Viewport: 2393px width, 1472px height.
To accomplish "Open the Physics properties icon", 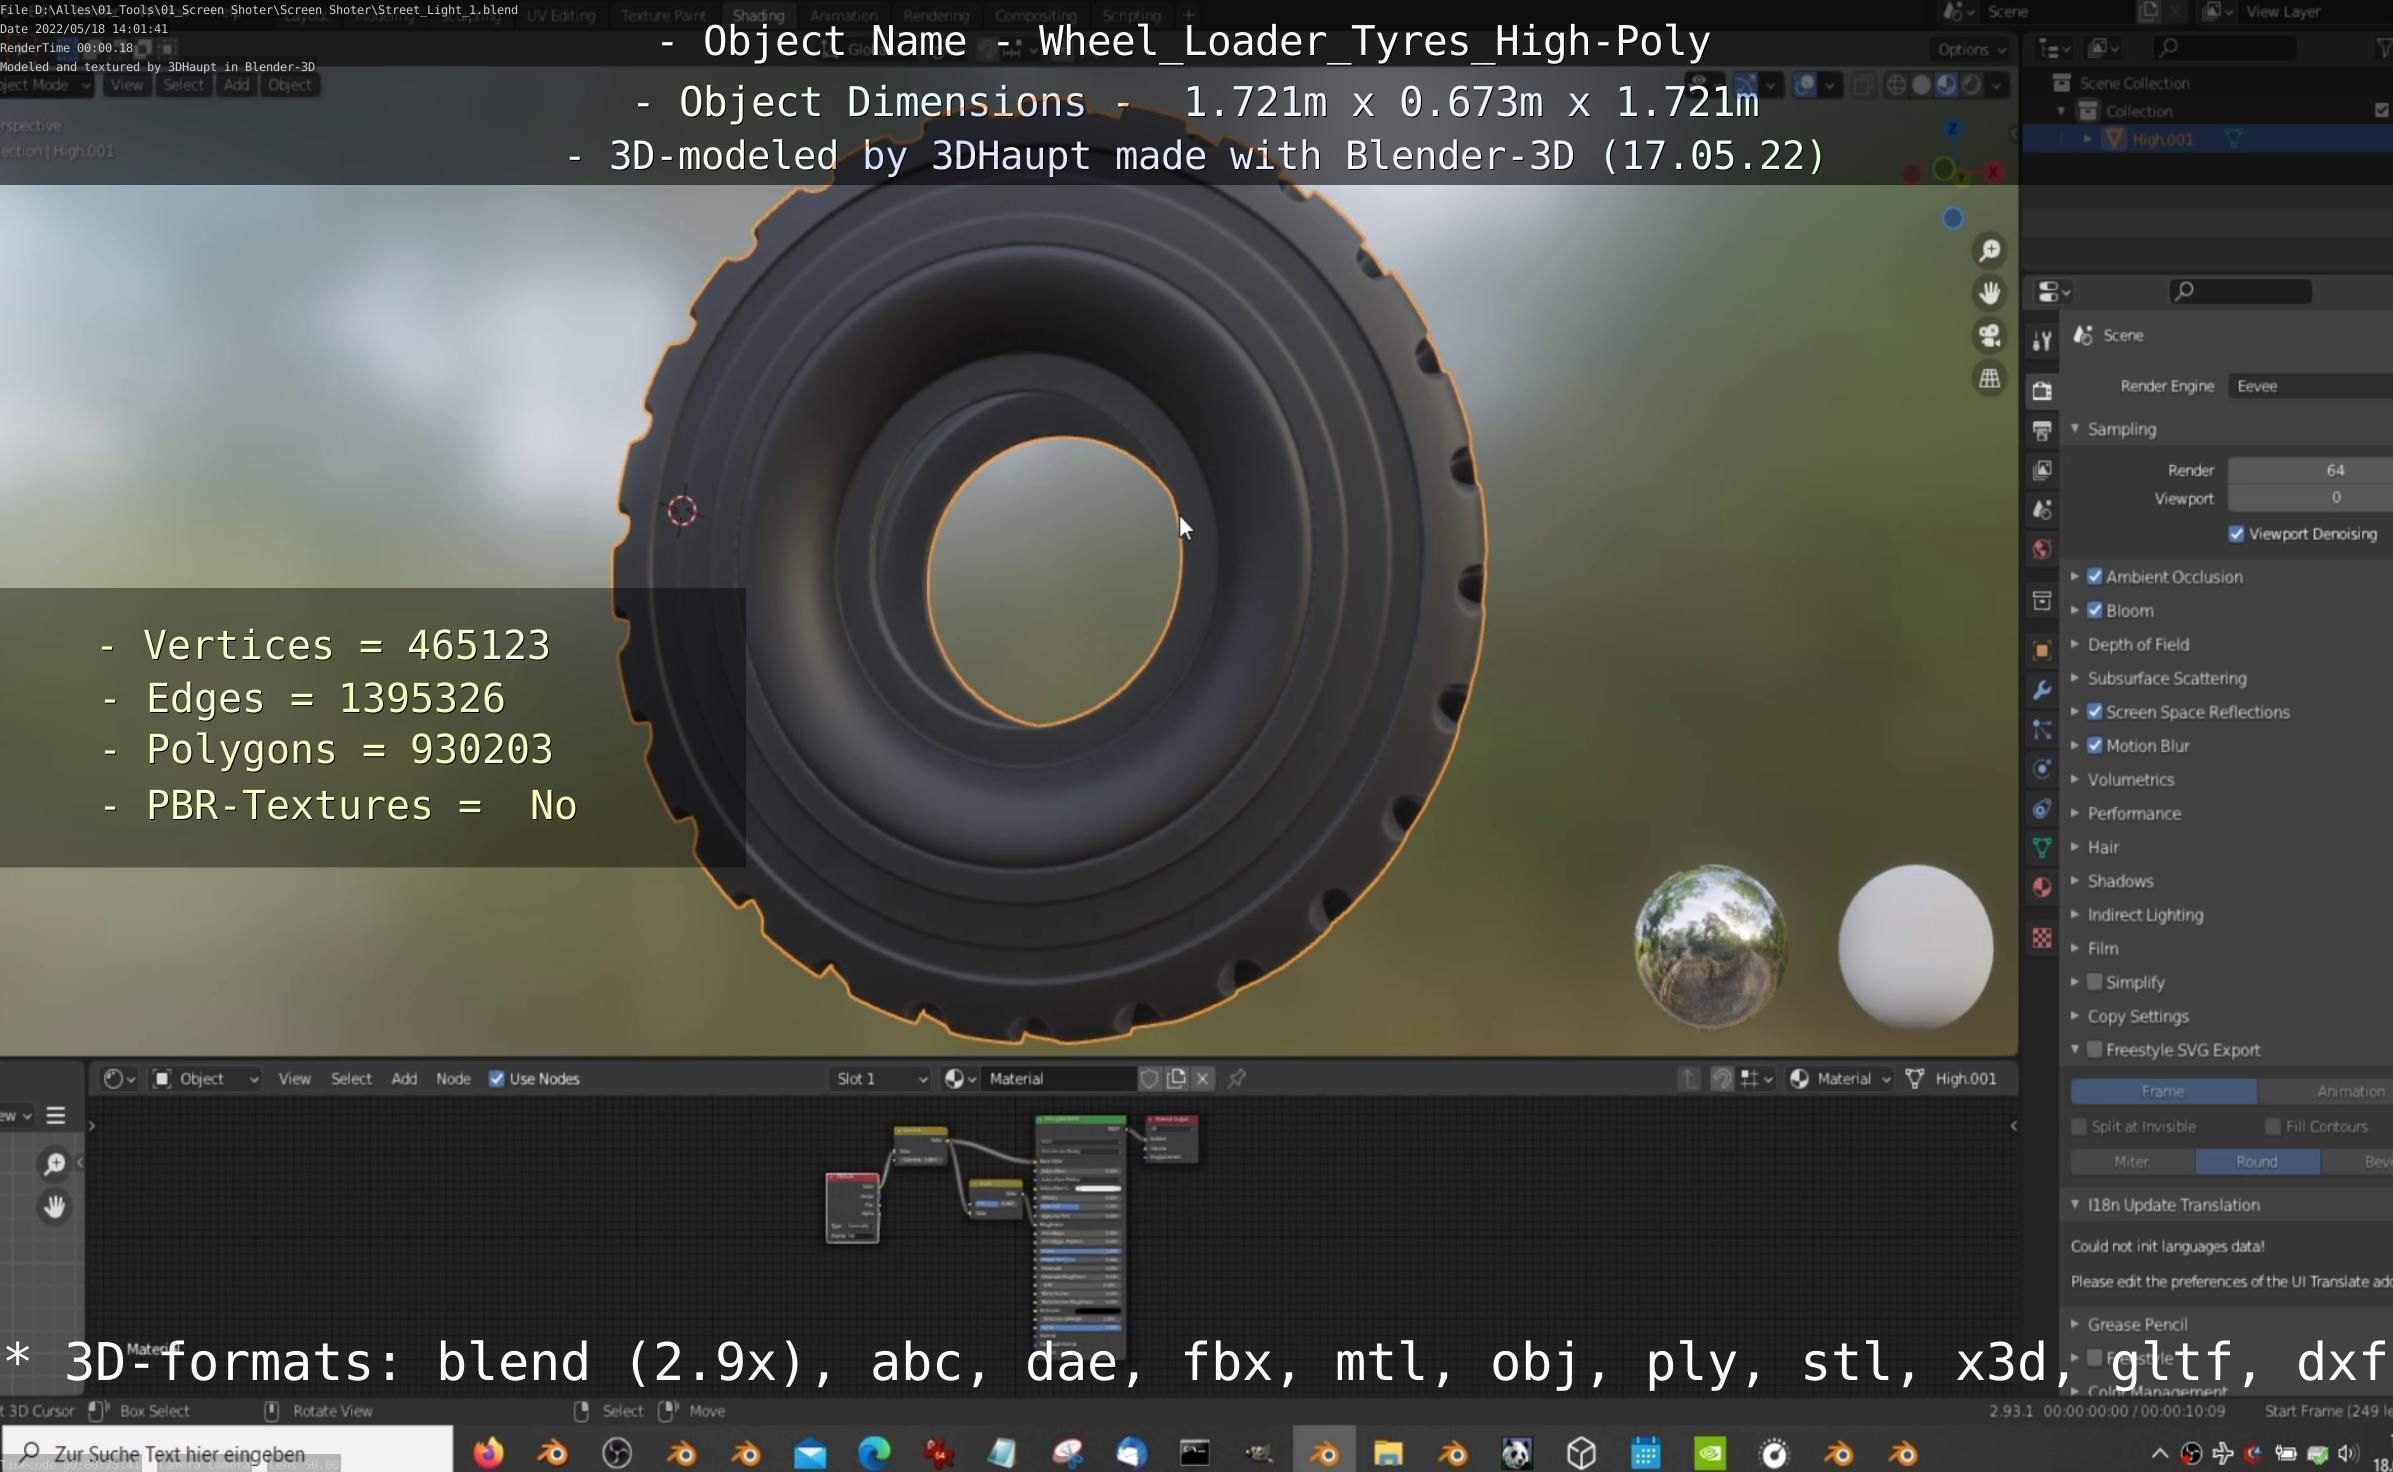I will pyautogui.click(x=2042, y=769).
